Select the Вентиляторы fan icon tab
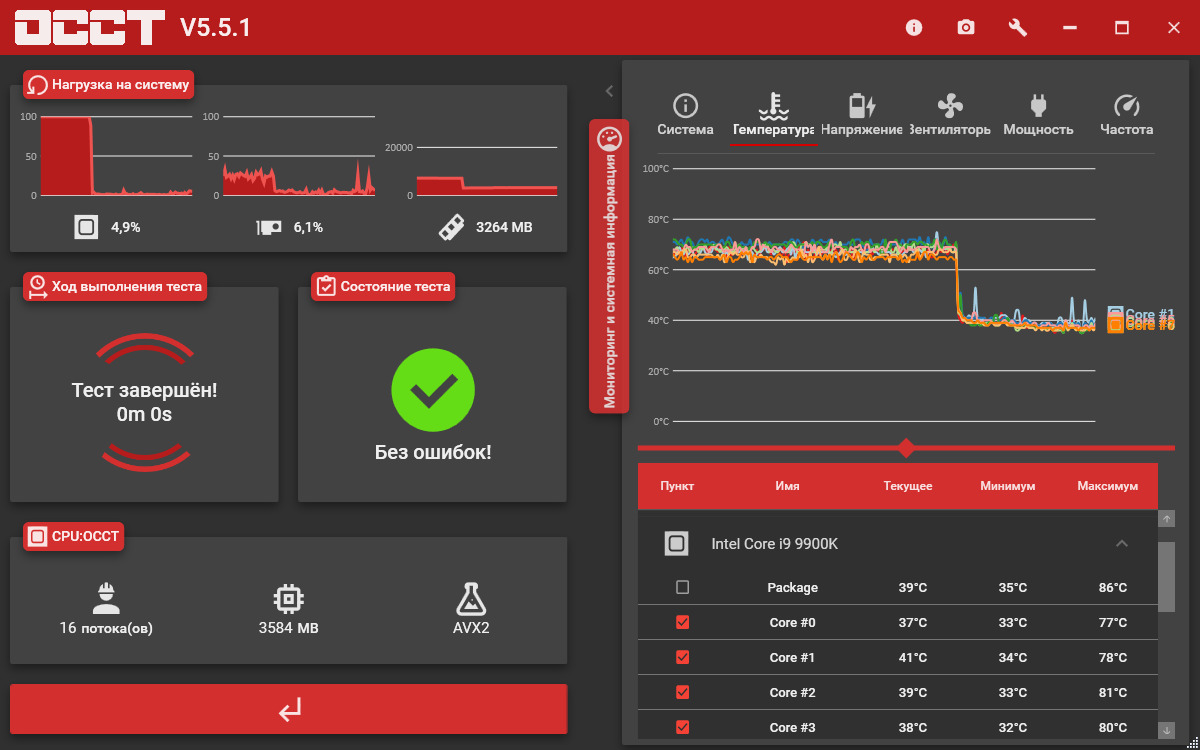The image size is (1200, 750). 950,116
